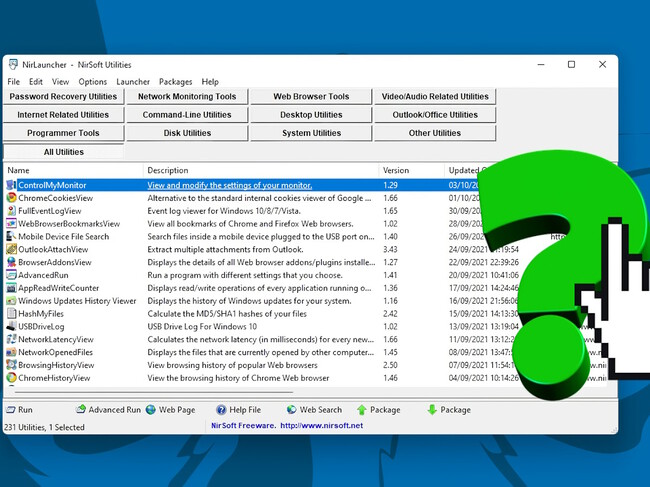The width and height of the screenshot is (650, 487).
Task: Click the Run toolbar button
Action: (x=19, y=410)
